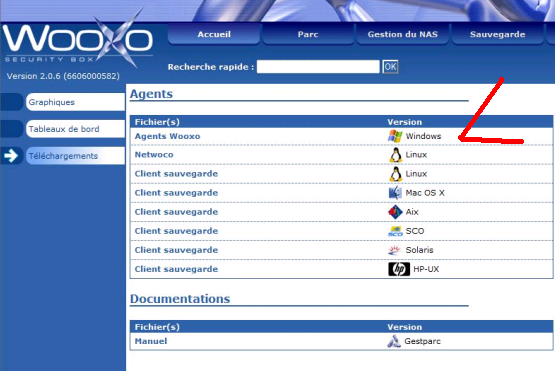
Task: Open the Netwoco download link
Action: pyautogui.click(x=154, y=155)
